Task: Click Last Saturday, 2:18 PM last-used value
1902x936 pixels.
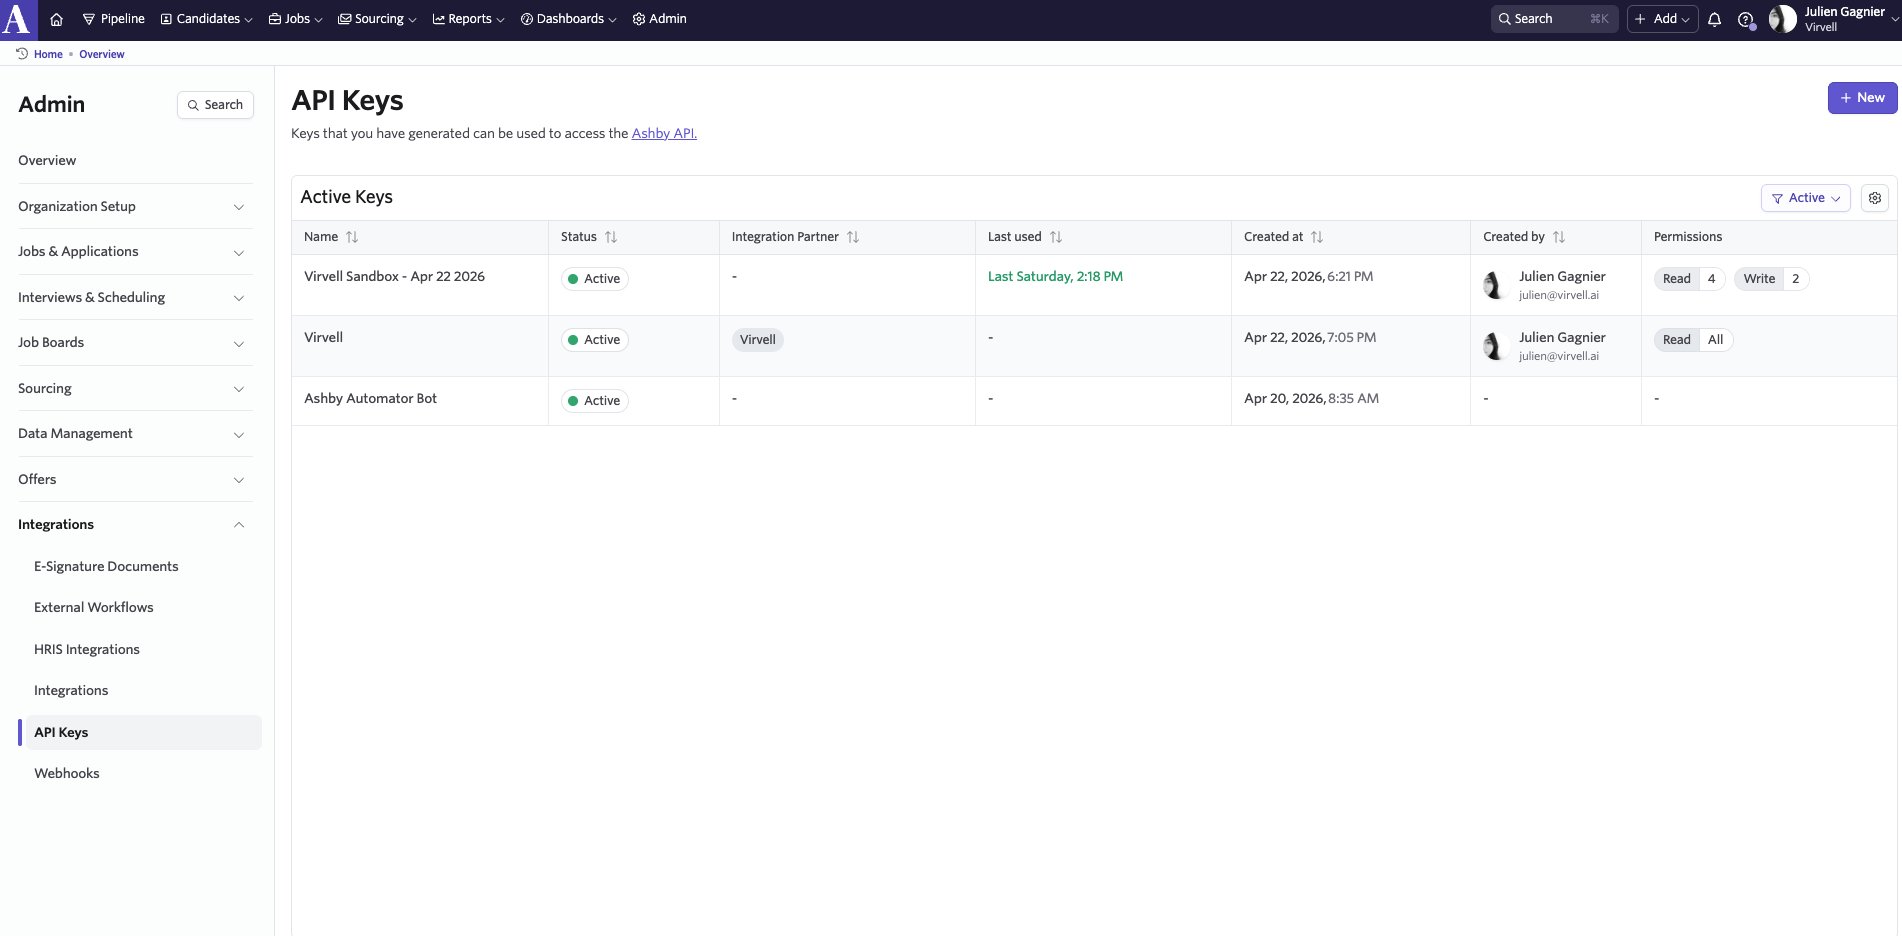Action: point(1055,277)
